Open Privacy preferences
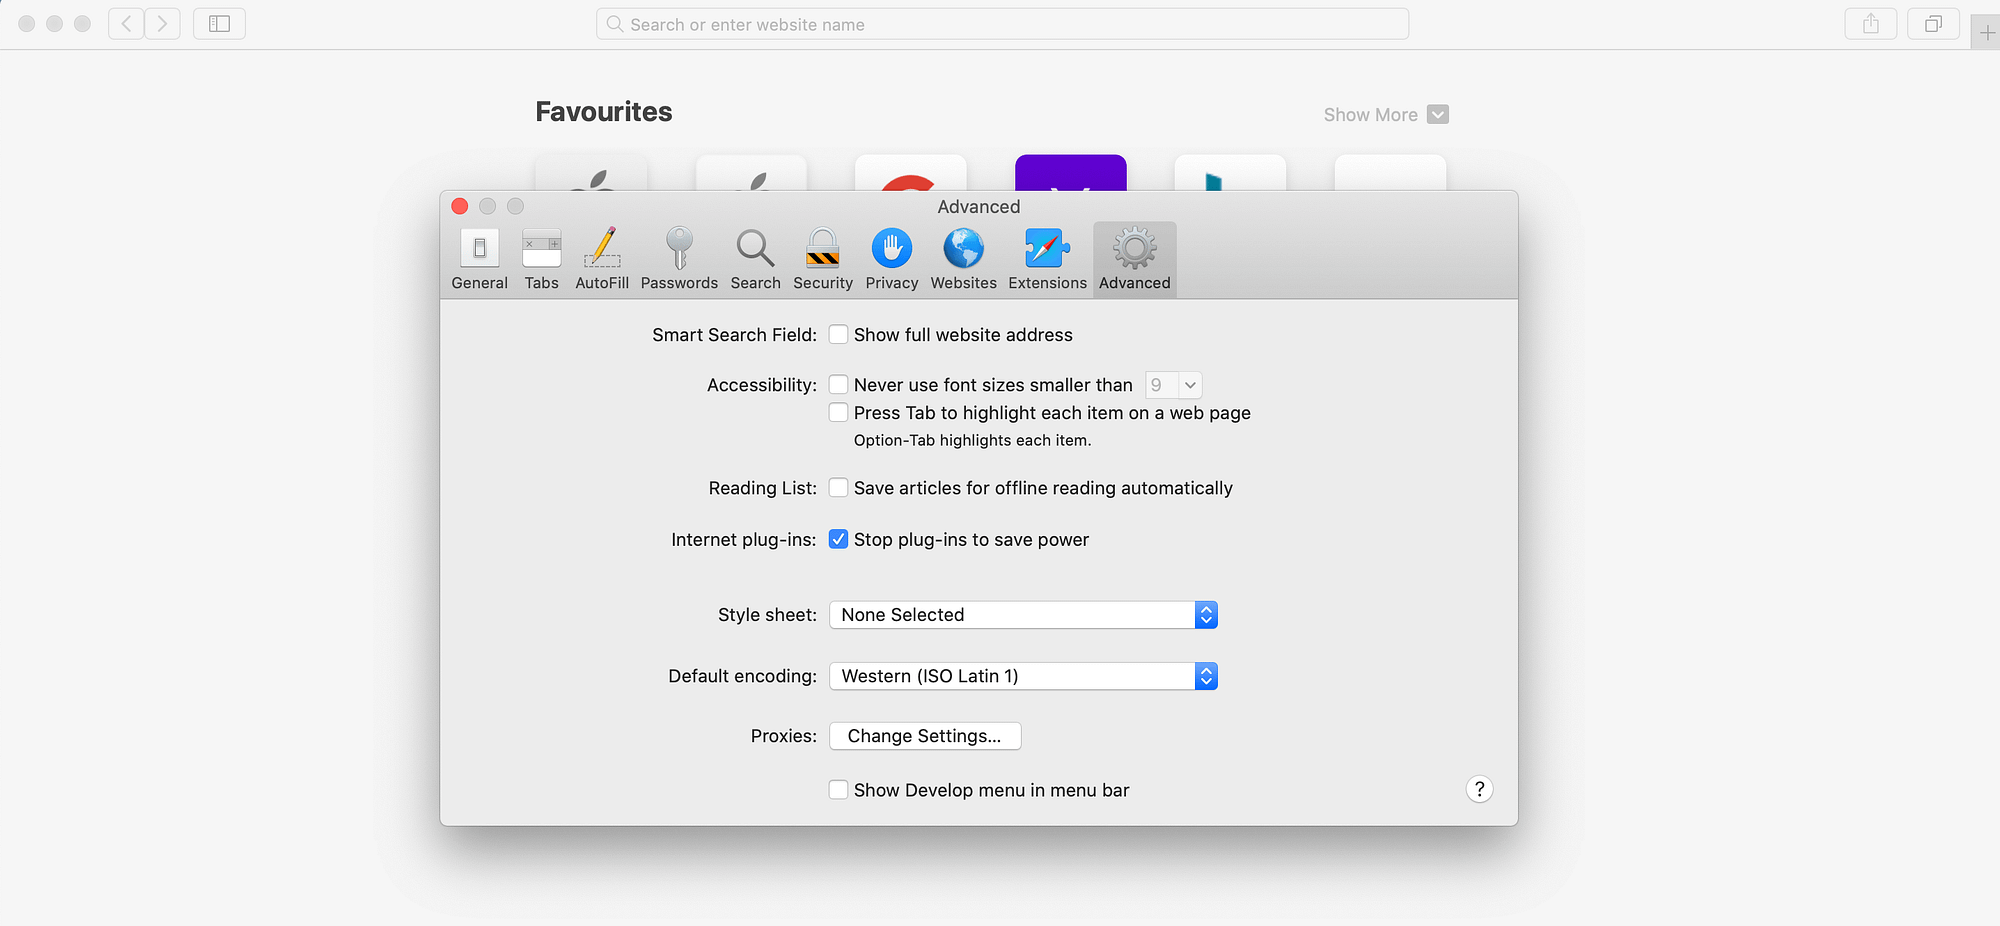The height and width of the screenshot is (926, 2000). (891, 258)
